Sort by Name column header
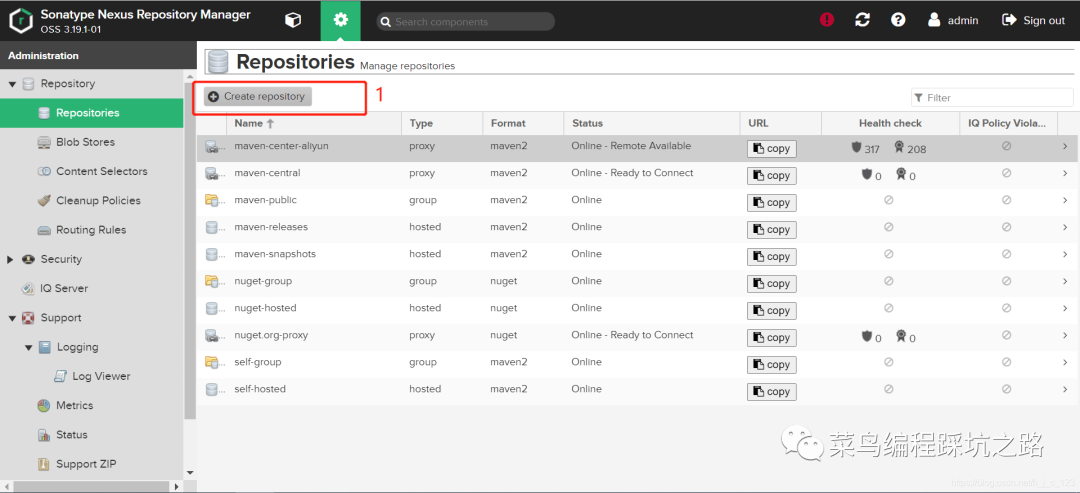The image size is (1080, 493). point(313,123)
